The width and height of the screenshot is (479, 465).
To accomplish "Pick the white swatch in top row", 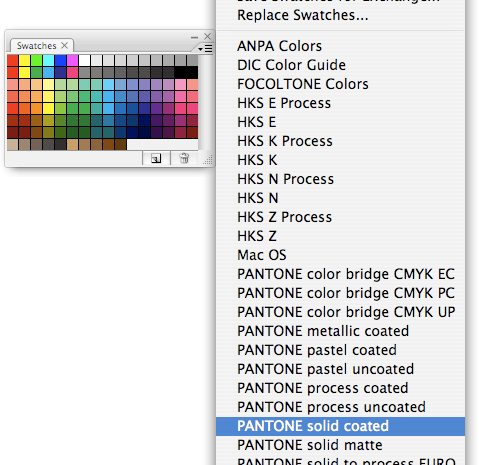I will pyautogui.click(x=84, y=61).
